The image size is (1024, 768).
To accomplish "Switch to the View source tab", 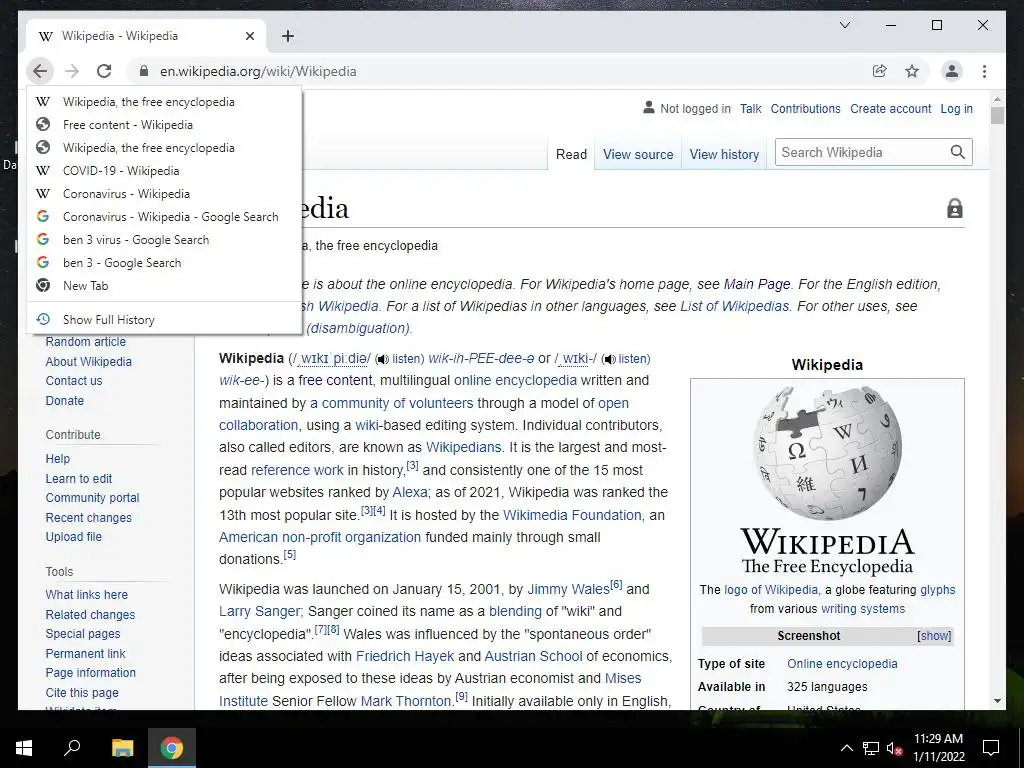I will click(x=637, y=155).
